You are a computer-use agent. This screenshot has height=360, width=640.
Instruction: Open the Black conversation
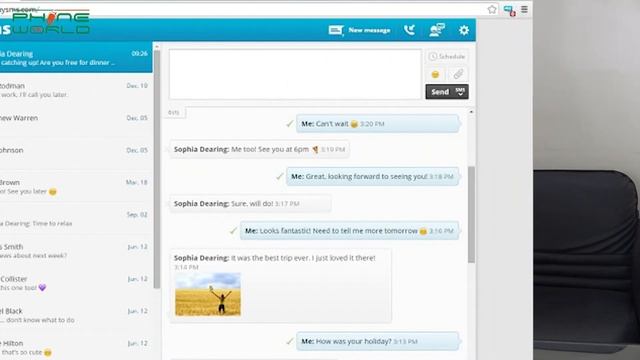pyautogui.click(x=76, y=315)
